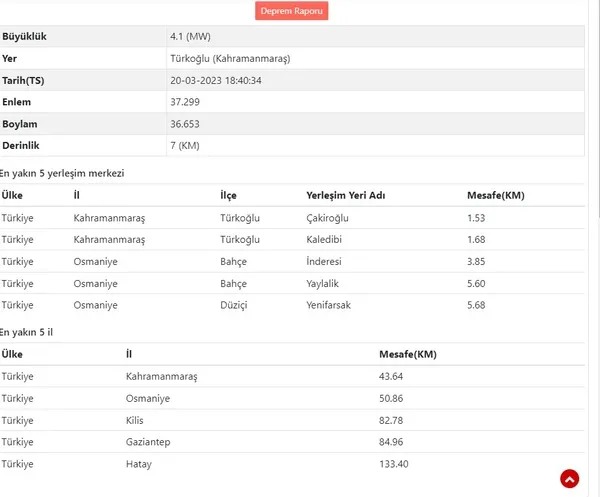Click the Boylam row label
Screen dimensions: 600x497
click(20, 124)
